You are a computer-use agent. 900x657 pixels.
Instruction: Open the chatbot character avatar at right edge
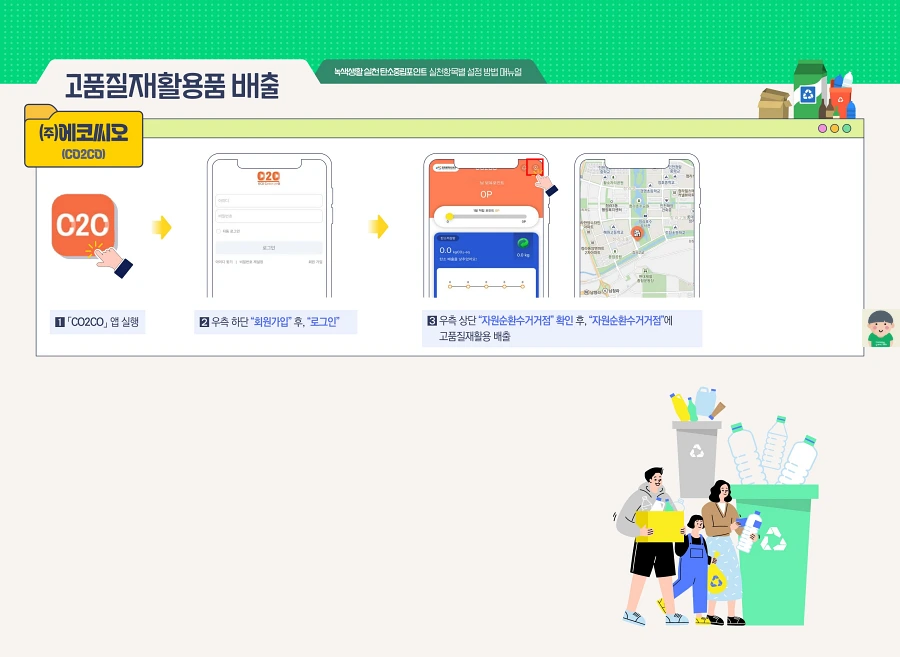880,328
